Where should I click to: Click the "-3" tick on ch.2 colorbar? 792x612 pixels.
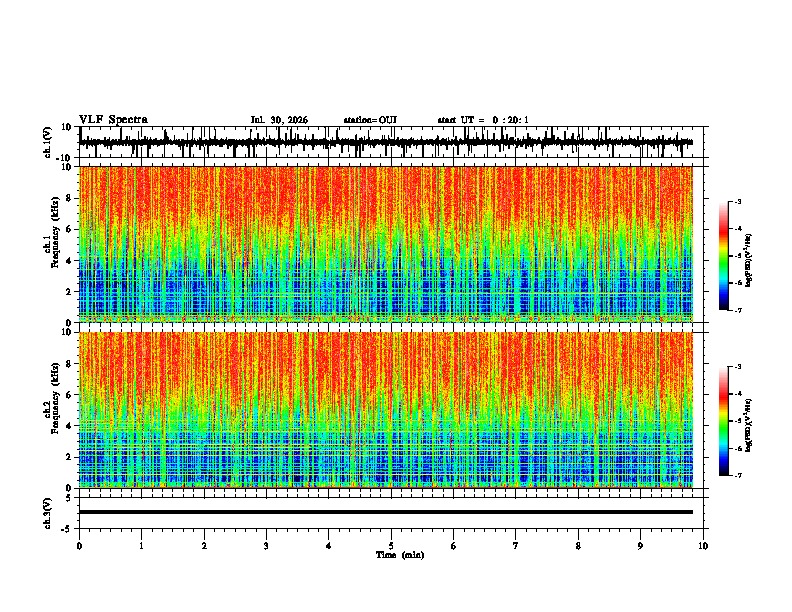point(738,367)
